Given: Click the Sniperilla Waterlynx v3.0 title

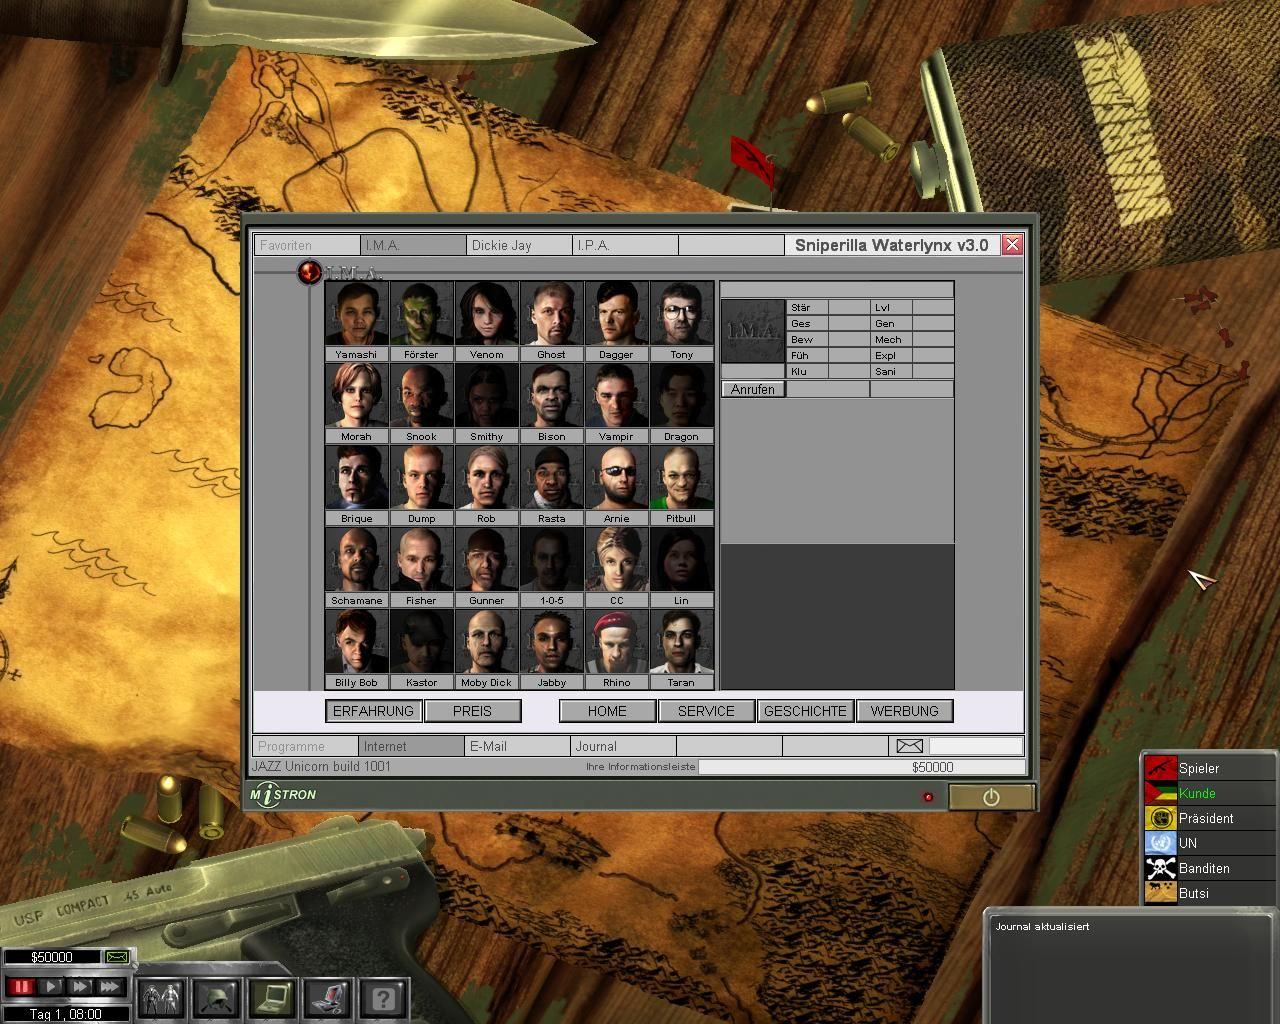Looking at the screenshot, I should tap(891, 245).
